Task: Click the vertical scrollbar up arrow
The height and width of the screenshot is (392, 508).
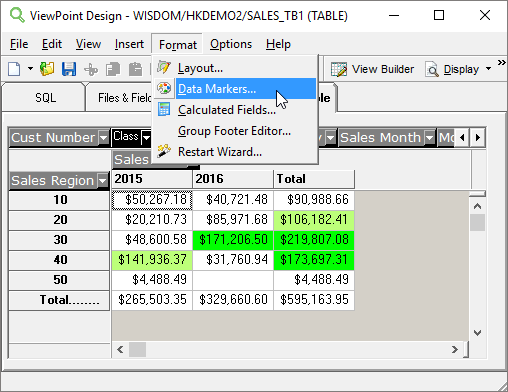Action: pos(477,207)
